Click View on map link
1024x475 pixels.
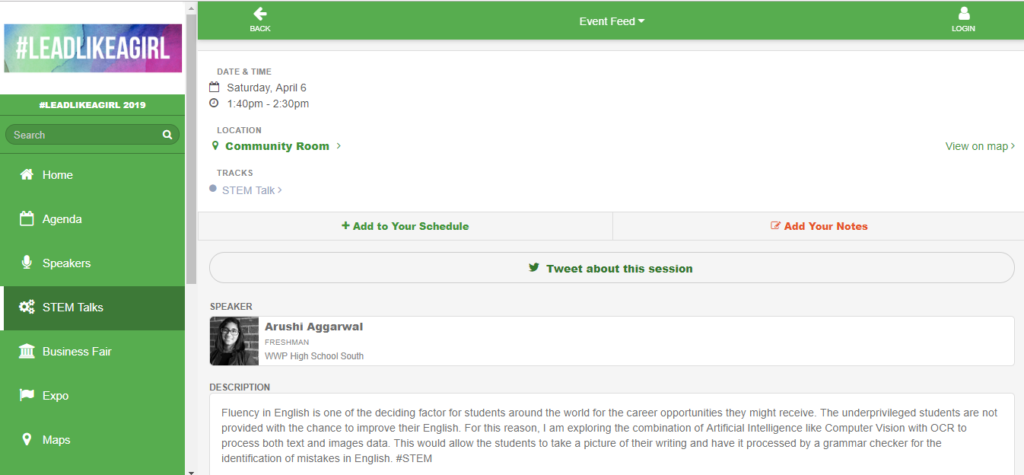pyautogui.click(x=980, y=146)
